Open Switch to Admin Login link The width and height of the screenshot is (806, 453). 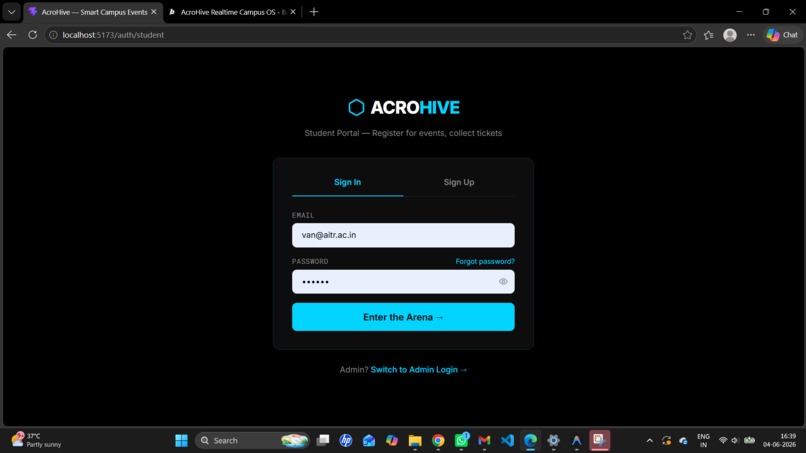[x=418, y=370]
